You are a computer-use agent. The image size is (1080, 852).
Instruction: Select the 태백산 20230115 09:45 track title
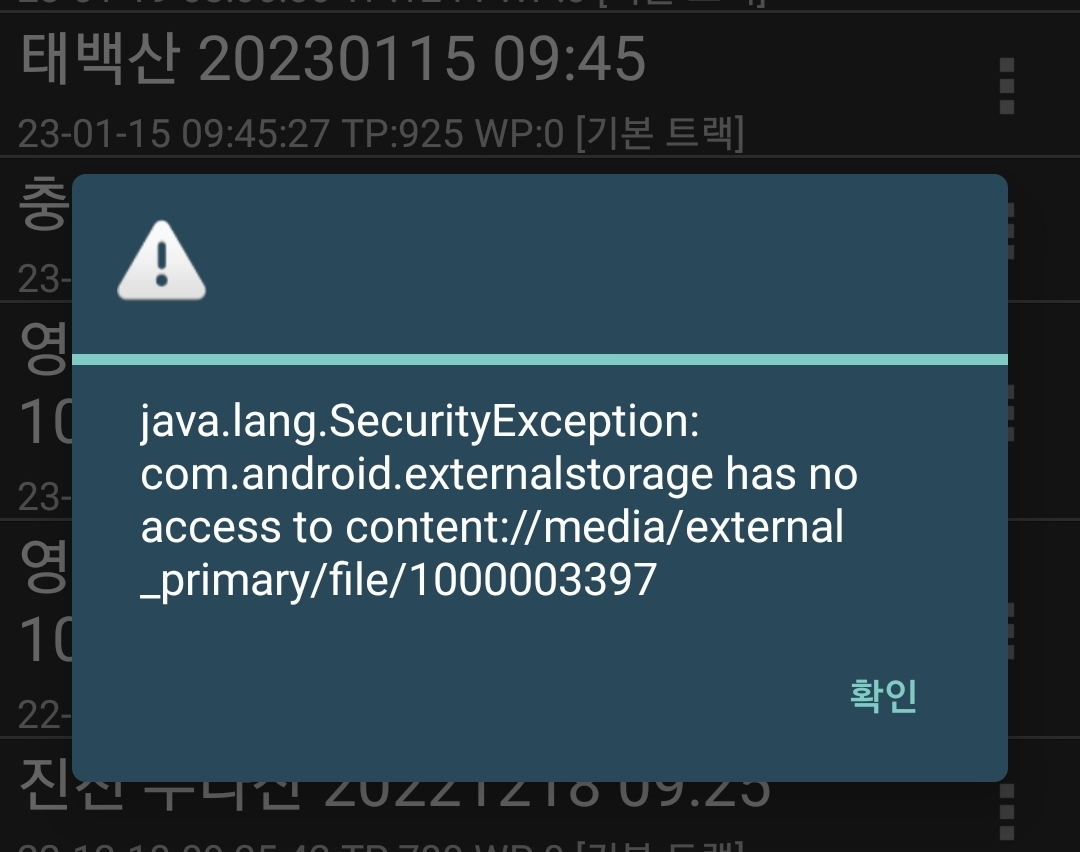333,59
